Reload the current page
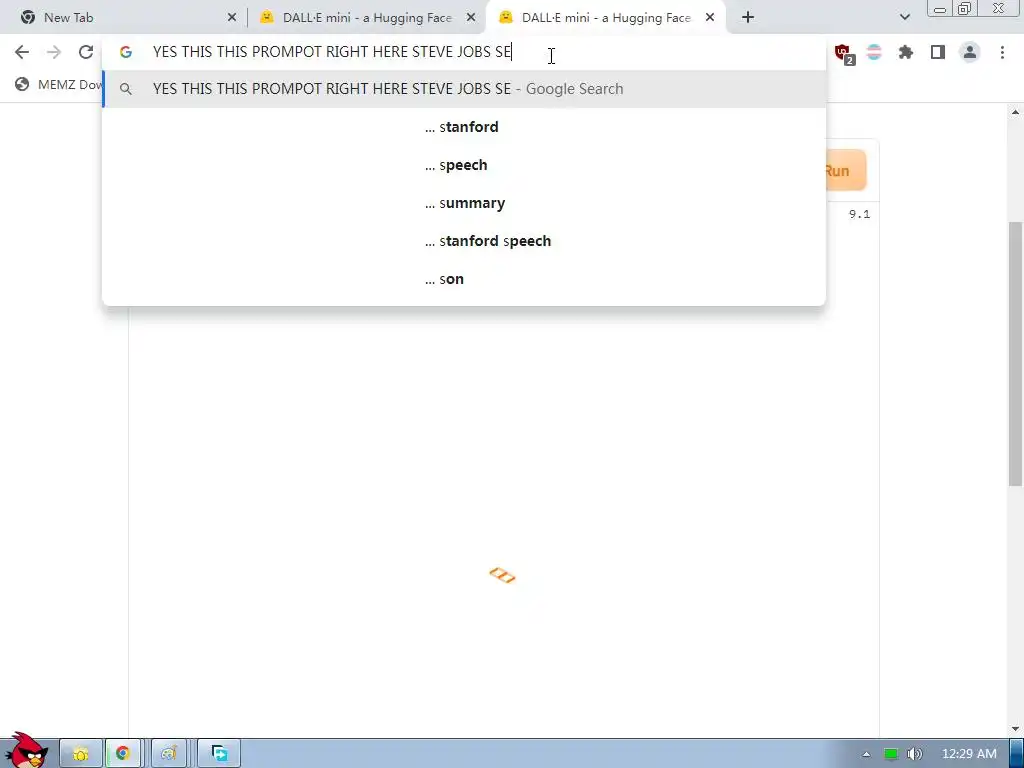This screenshot has width=1024, height=768. (x=86, y=52)
